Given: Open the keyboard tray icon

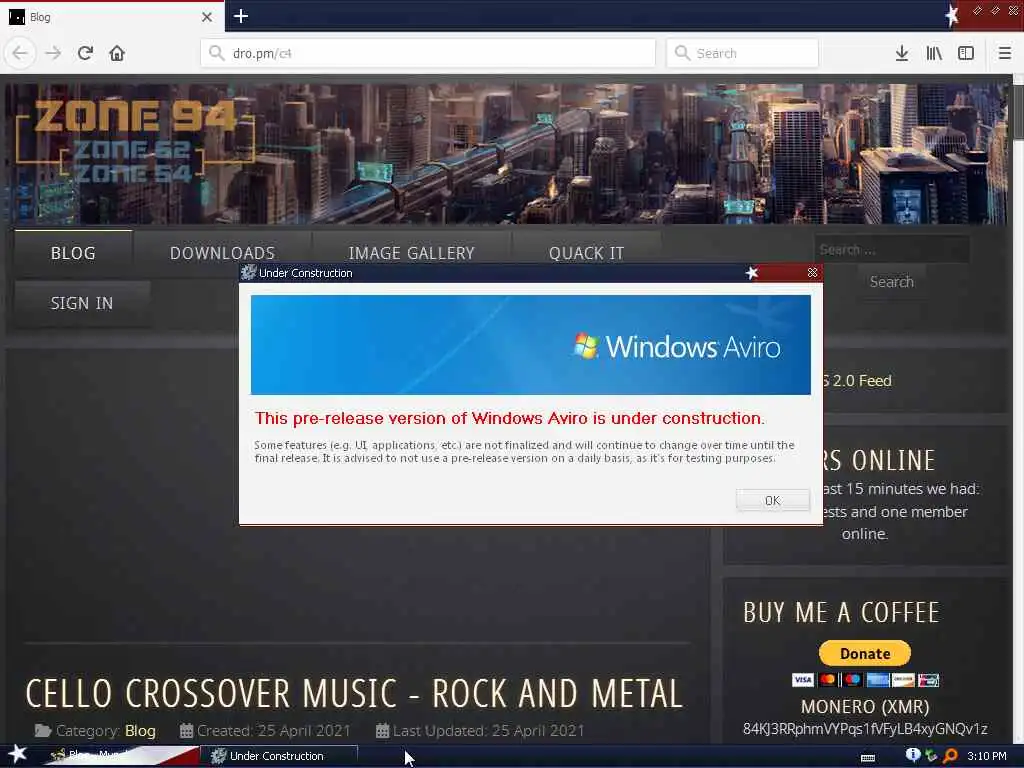Looking at the screenshot, I should click(868, 757).
